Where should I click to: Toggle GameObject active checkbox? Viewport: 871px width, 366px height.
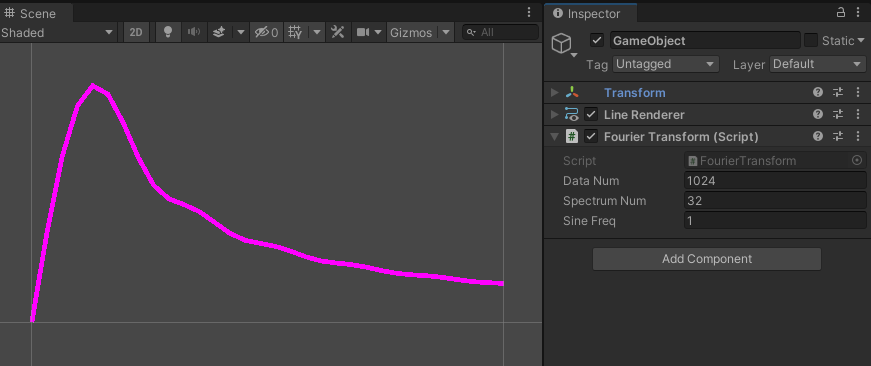click(597, 41)
